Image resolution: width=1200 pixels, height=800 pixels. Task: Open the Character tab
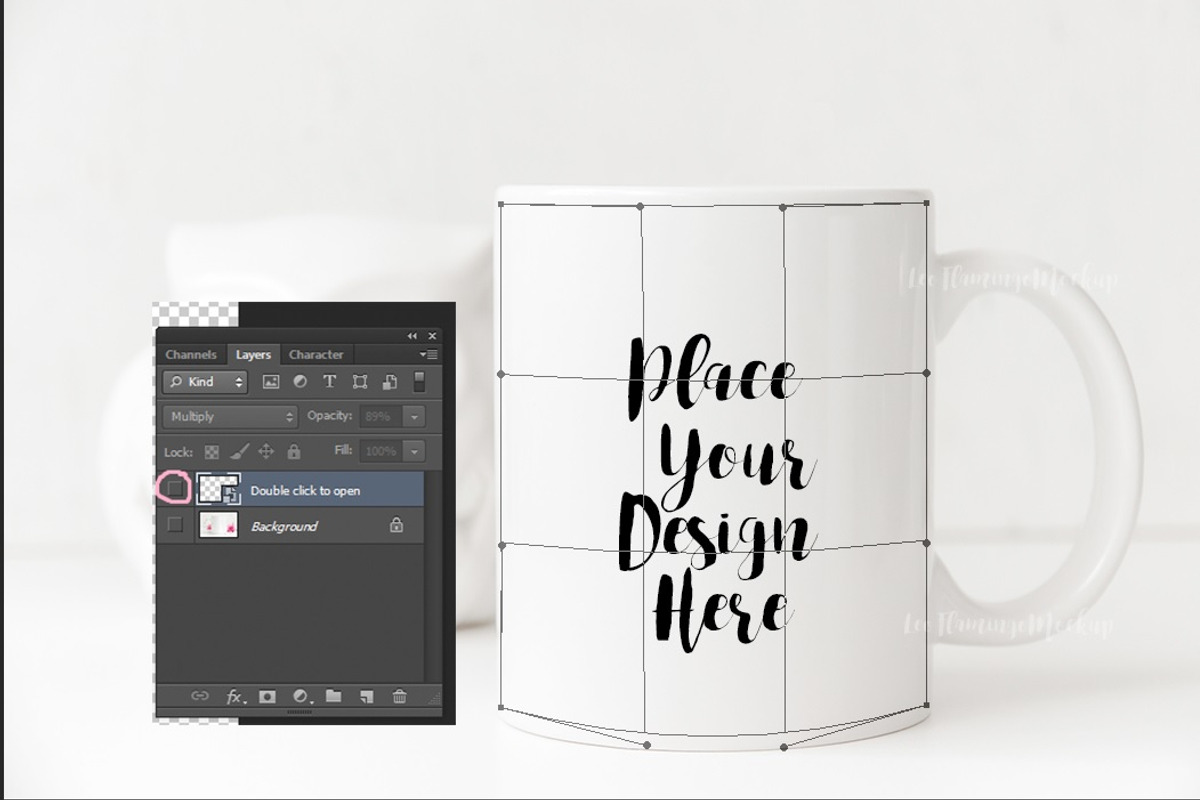click(316, 354)
